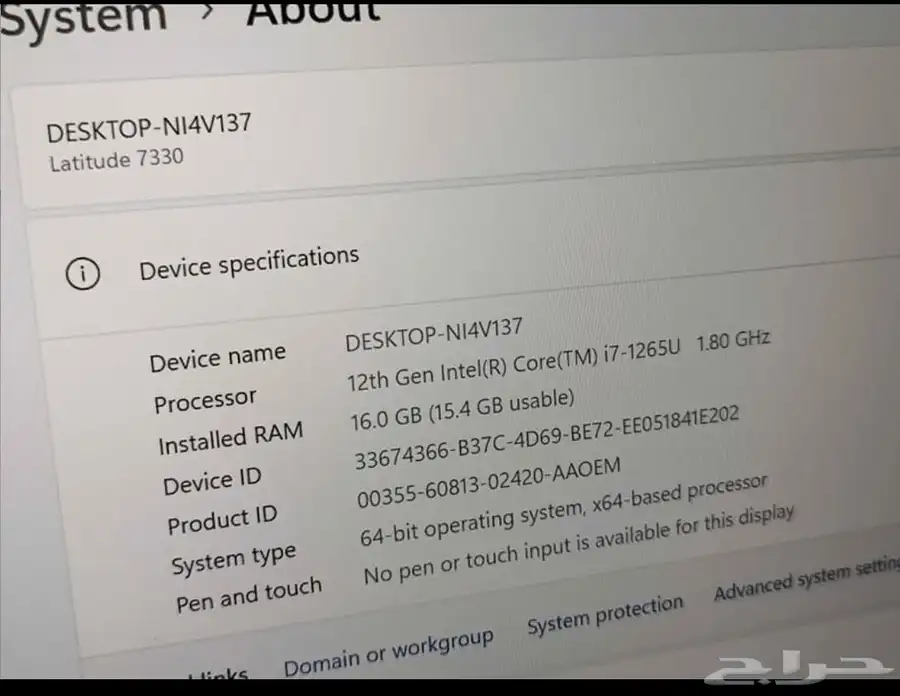Viewport: 900px width, 696px height.
Task: Open Advanced system settings link
Action: 806,578
